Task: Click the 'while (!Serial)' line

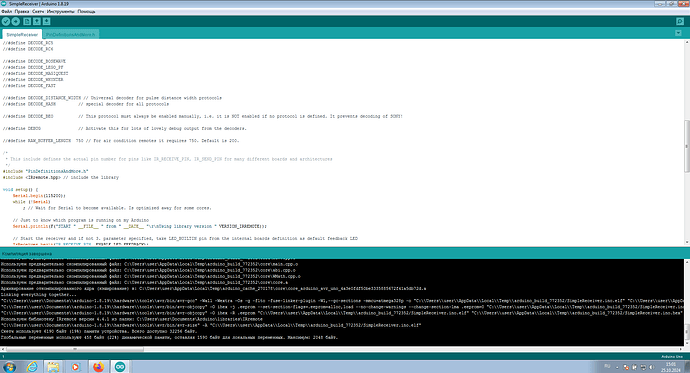Action: pos(32,202)
